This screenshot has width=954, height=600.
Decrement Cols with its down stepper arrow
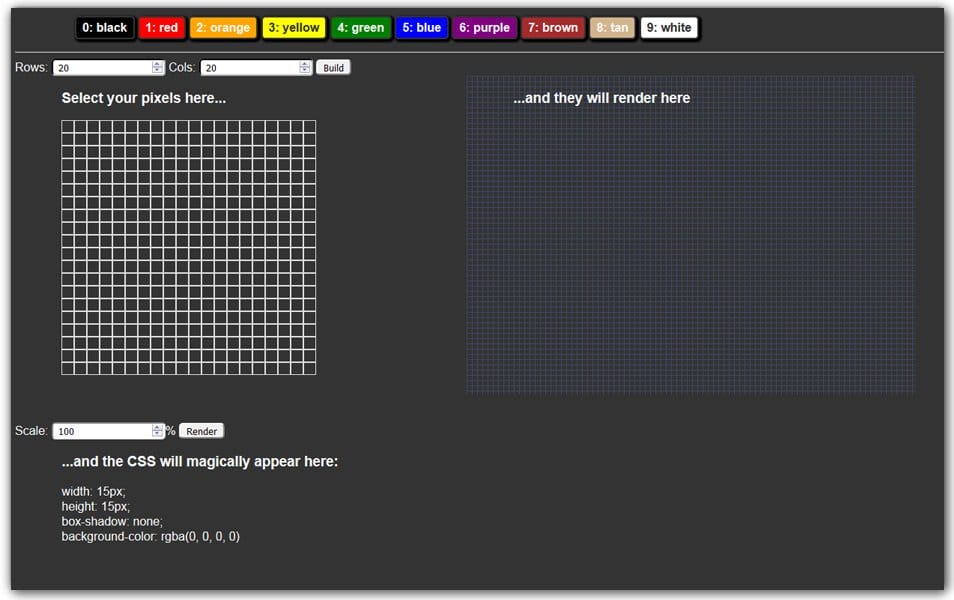[x=304, y=70]
